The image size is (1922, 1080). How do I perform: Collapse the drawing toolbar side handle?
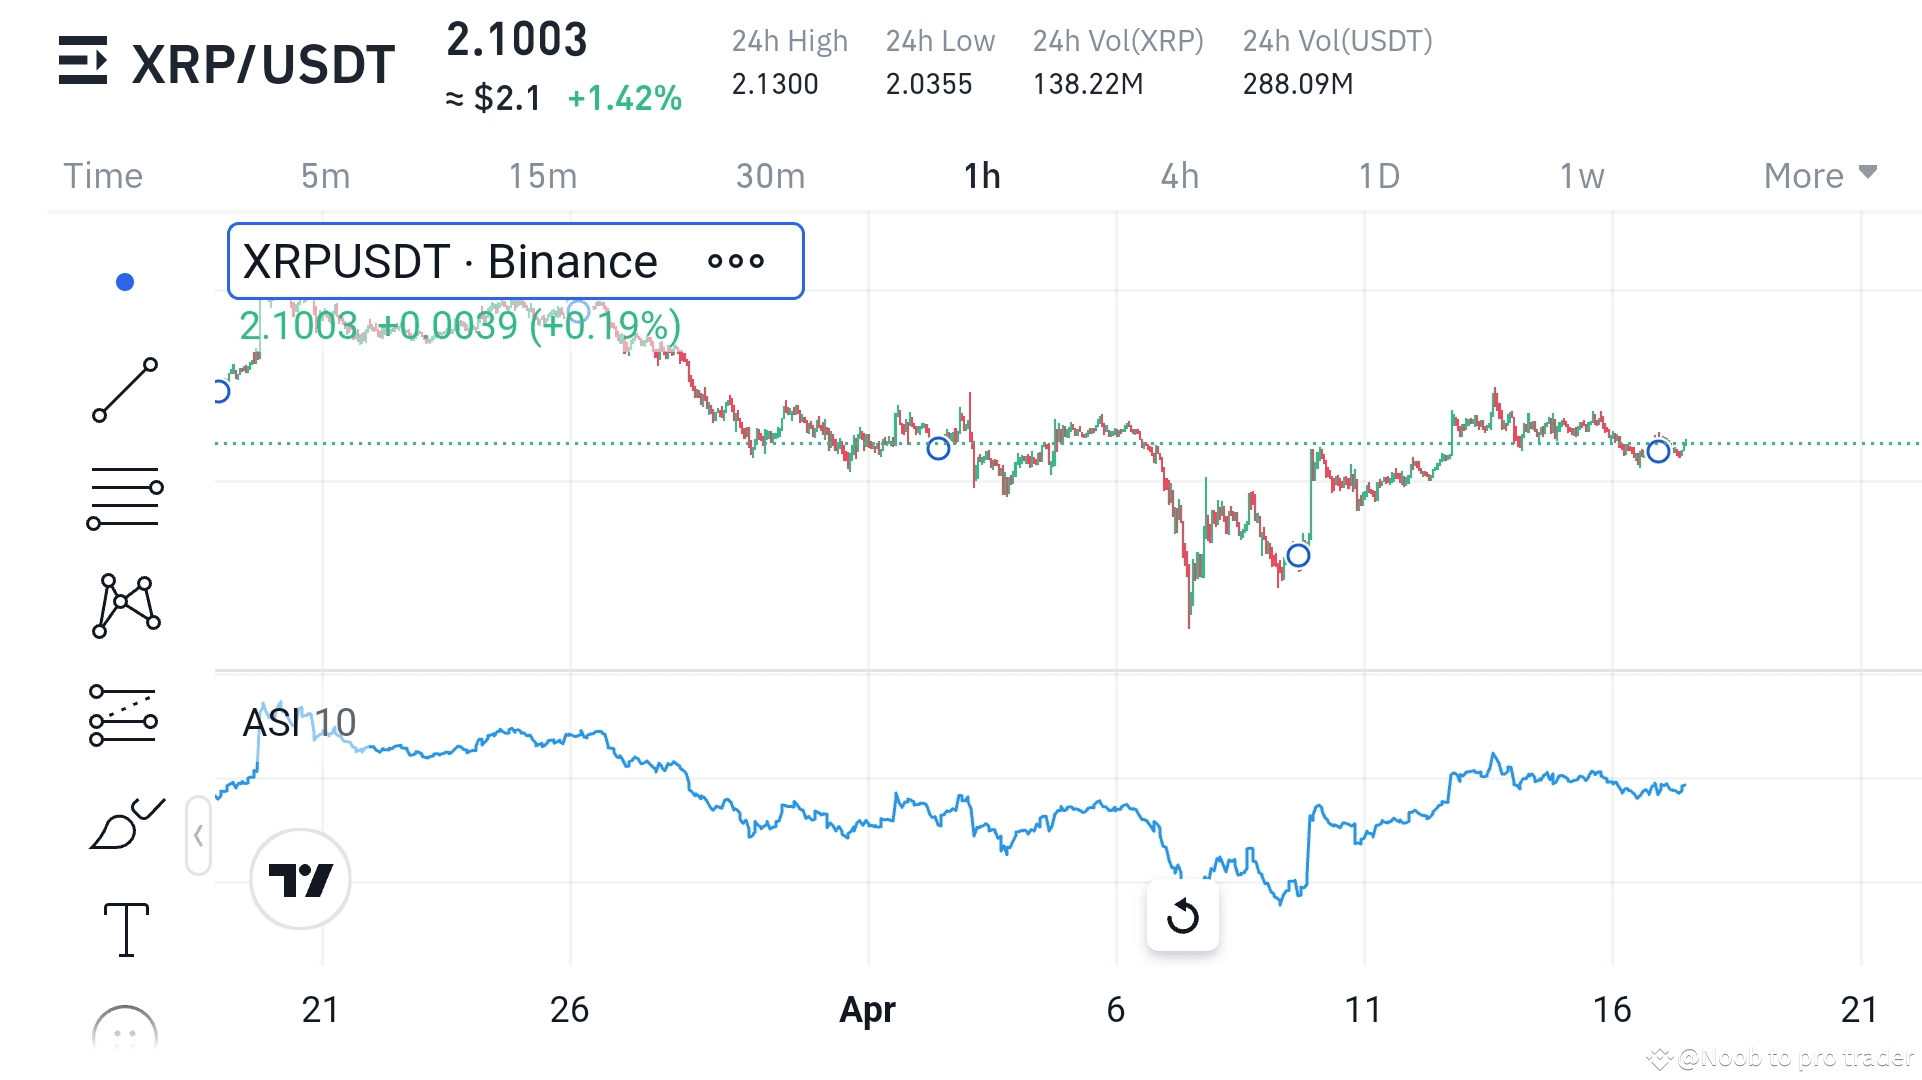coord(198,836)
